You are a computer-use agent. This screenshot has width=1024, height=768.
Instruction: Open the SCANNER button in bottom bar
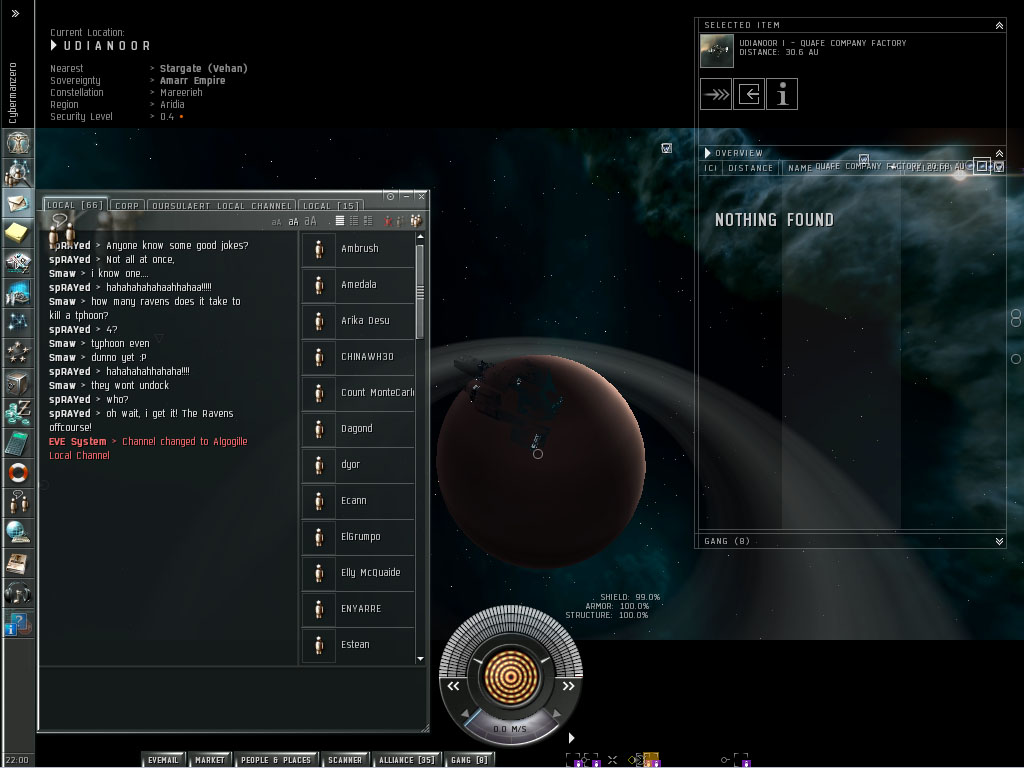tap(345, 760)
